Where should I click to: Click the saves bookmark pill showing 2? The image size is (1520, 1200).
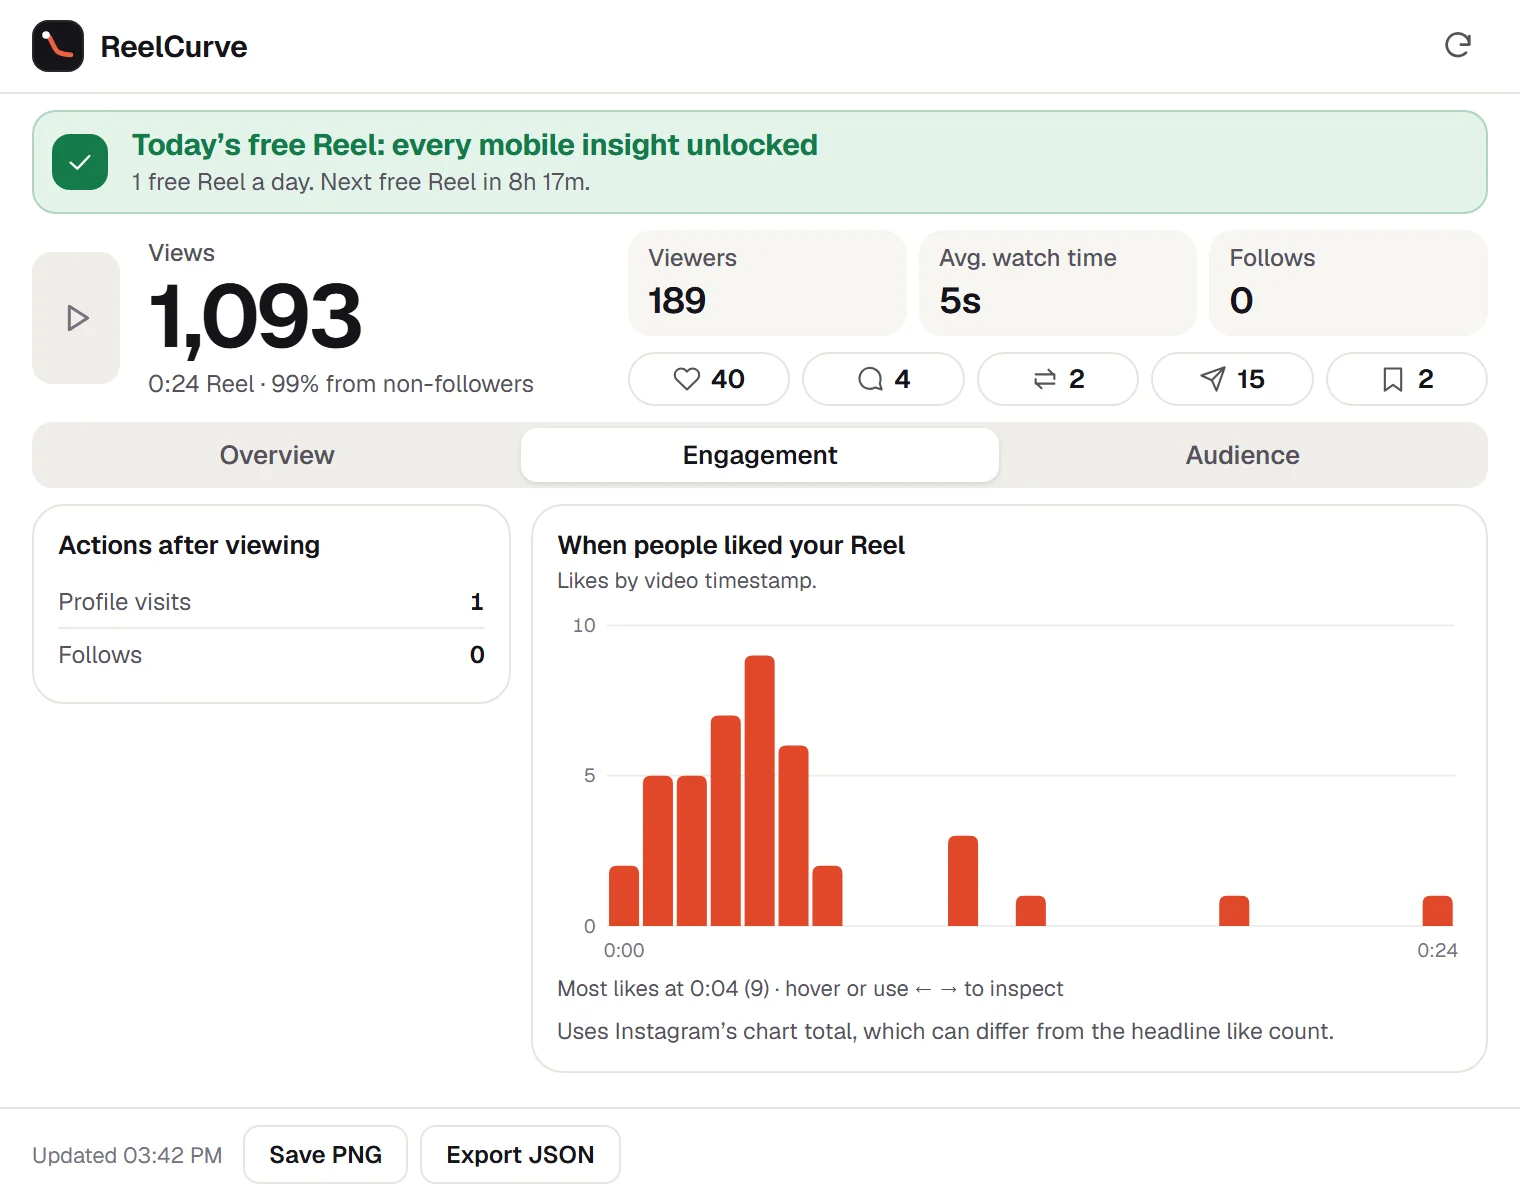[x=1407, y=379]
